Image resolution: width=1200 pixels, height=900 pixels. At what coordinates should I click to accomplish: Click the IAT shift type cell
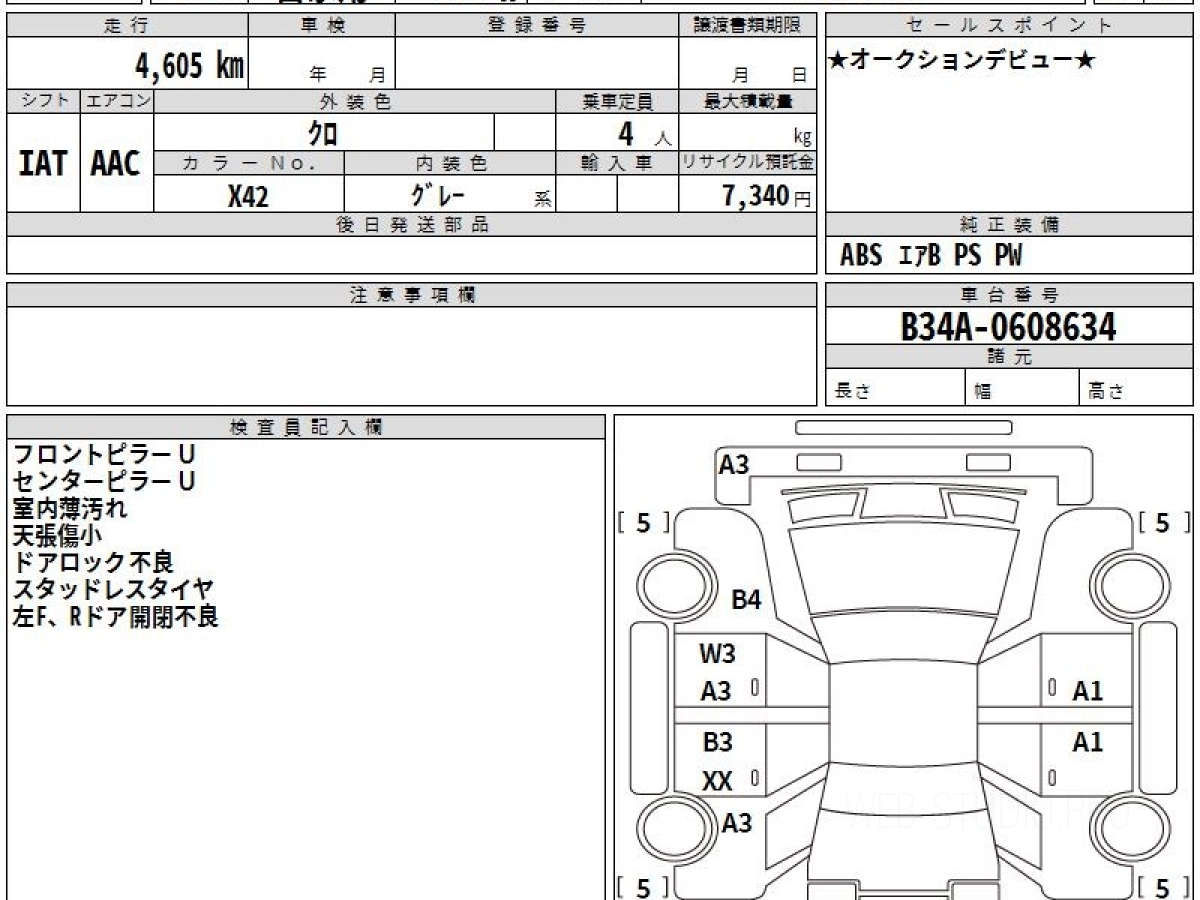[x=43, y=164]
